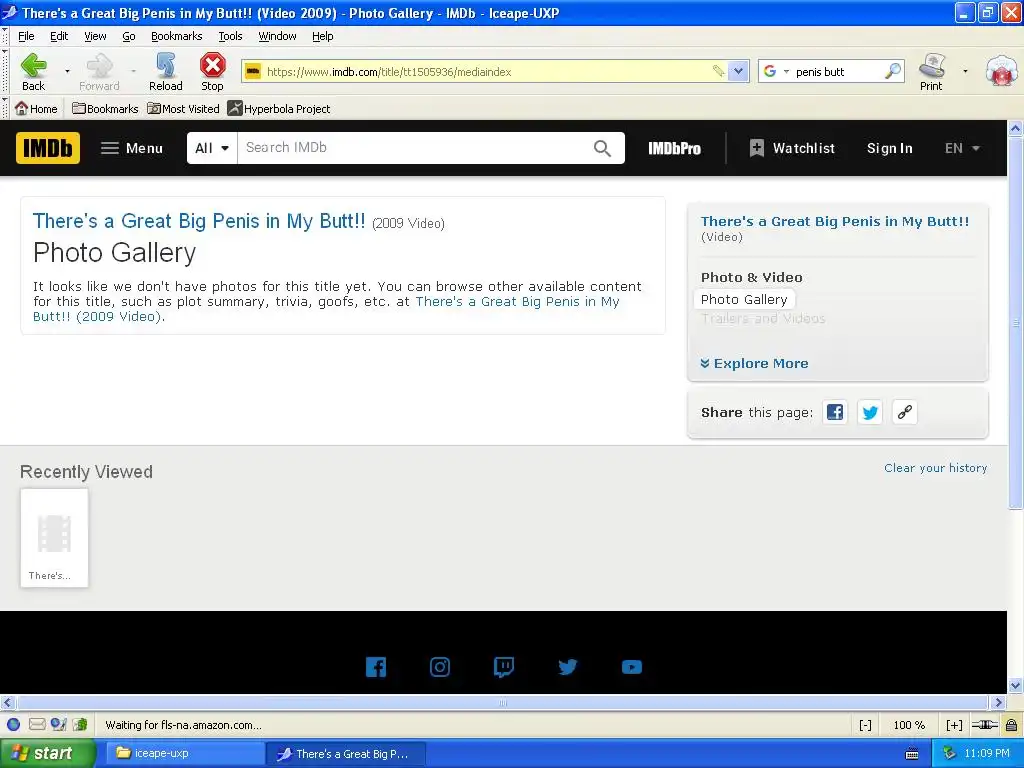Image resolution: width=1024 pixels, height=768 pixels.
Task: Click Clear your history link
Action: pos(935,468)
